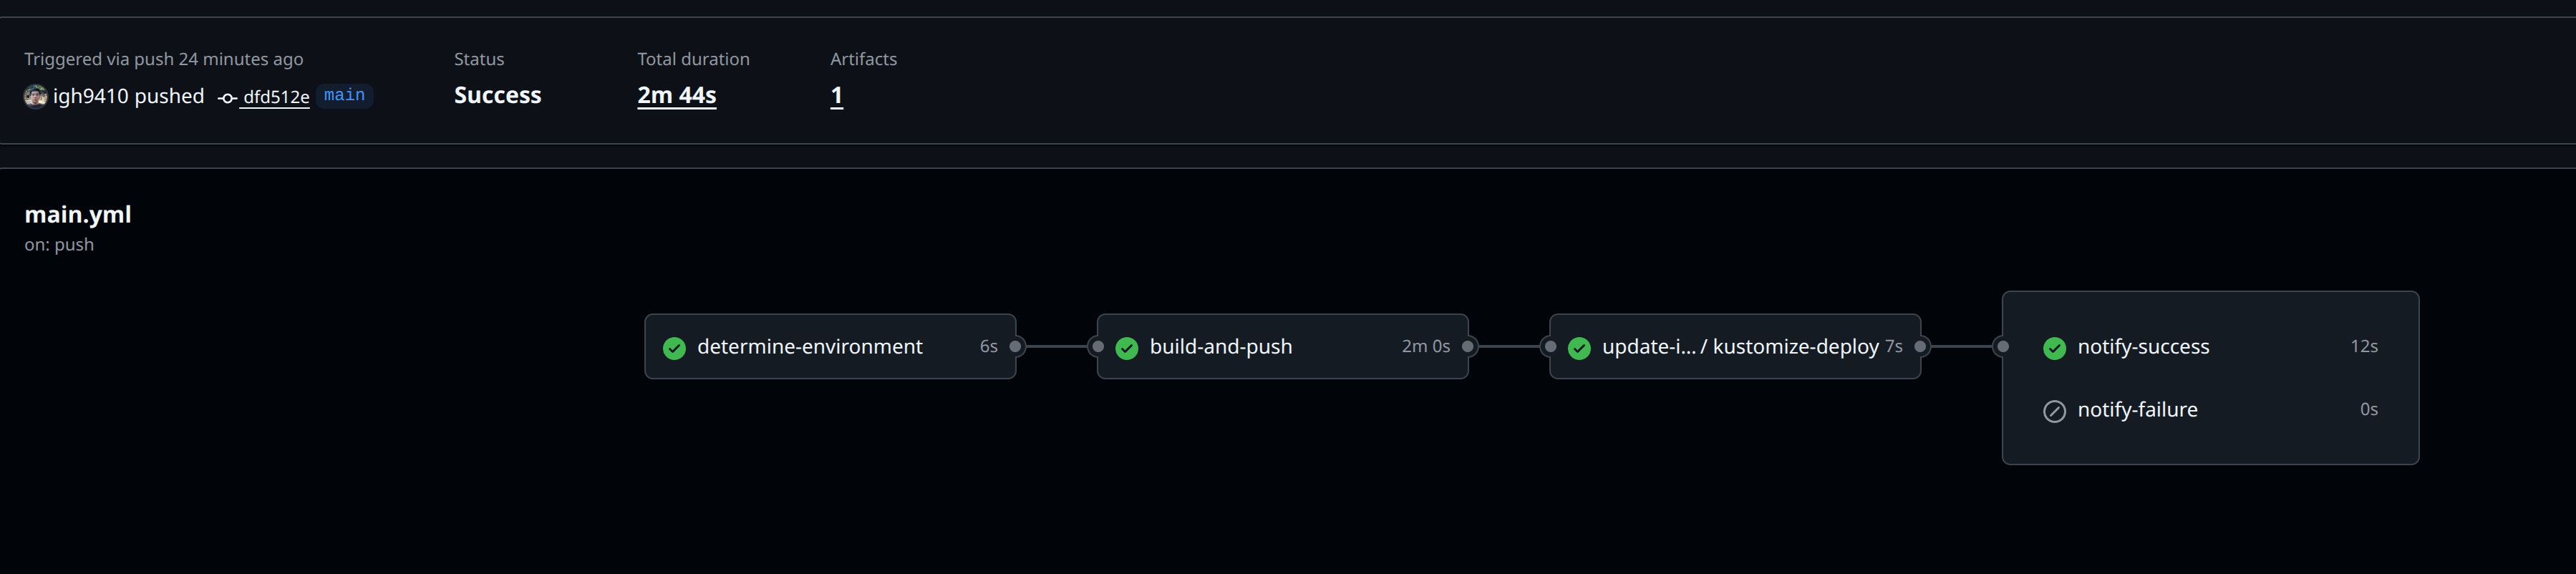
Task: Open the build-and-push job
Action: tap(1220, 347)
